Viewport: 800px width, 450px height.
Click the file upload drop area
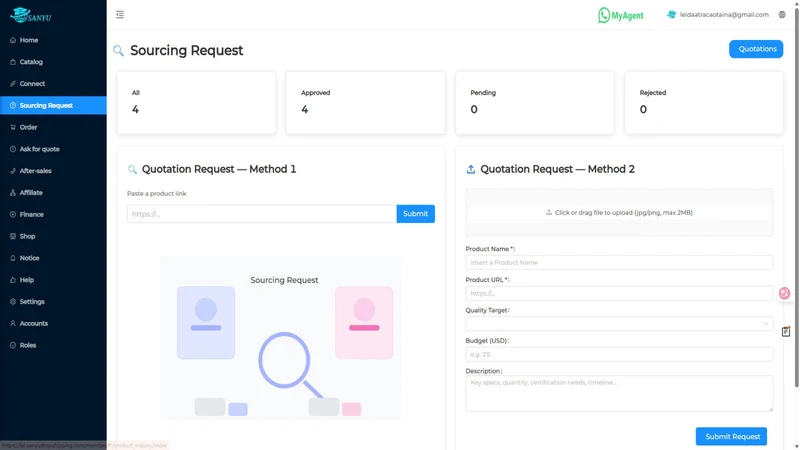[x=619, y=212]
